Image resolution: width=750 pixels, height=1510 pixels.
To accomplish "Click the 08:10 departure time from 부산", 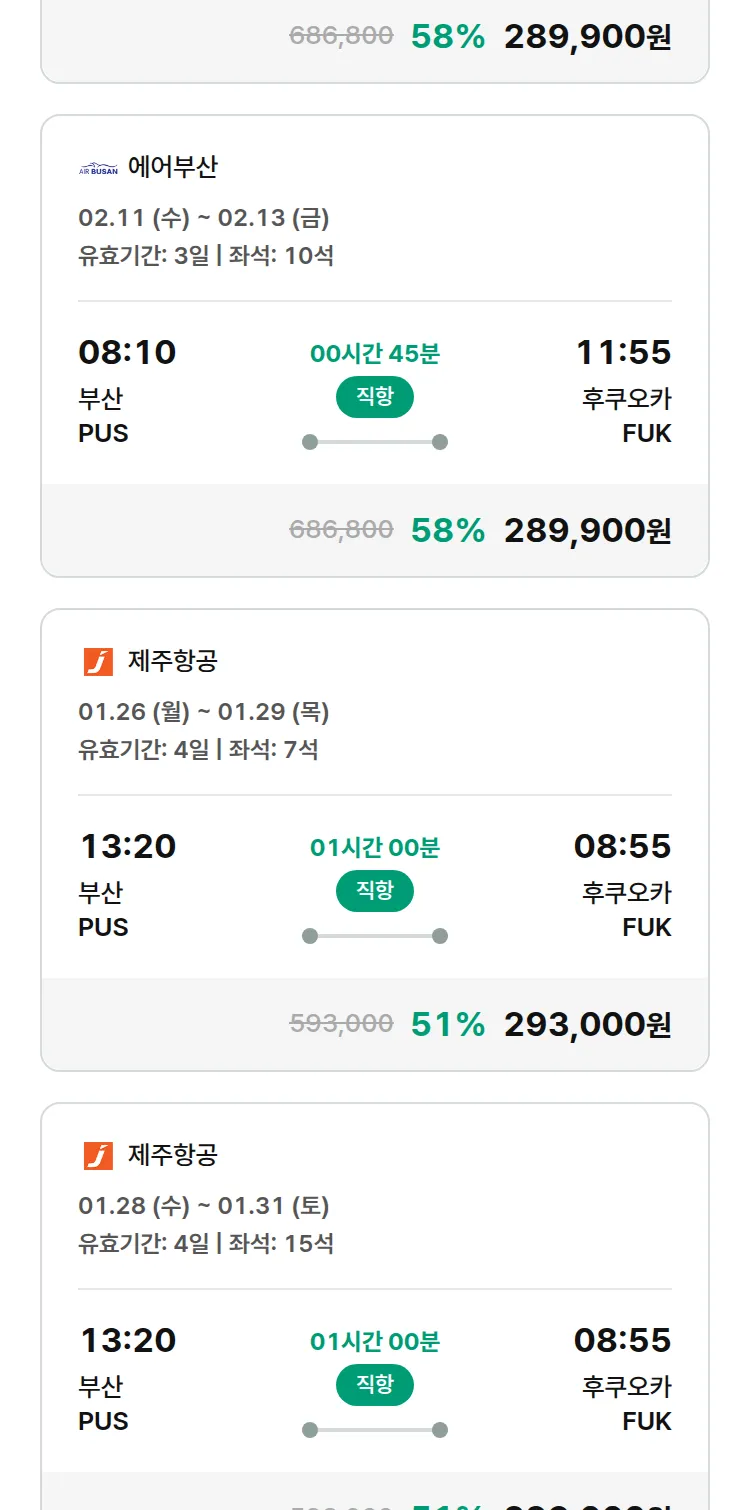I will (127, 352).
